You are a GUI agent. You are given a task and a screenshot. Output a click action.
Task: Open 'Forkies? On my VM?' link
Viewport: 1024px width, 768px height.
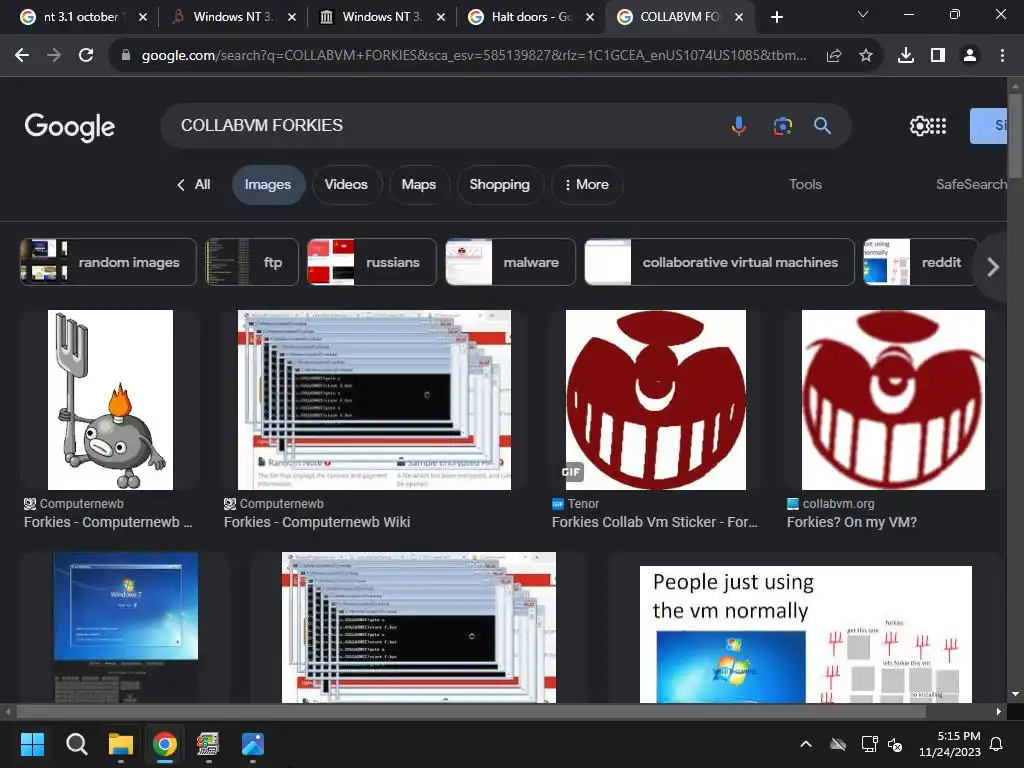(x=852, y=522)
